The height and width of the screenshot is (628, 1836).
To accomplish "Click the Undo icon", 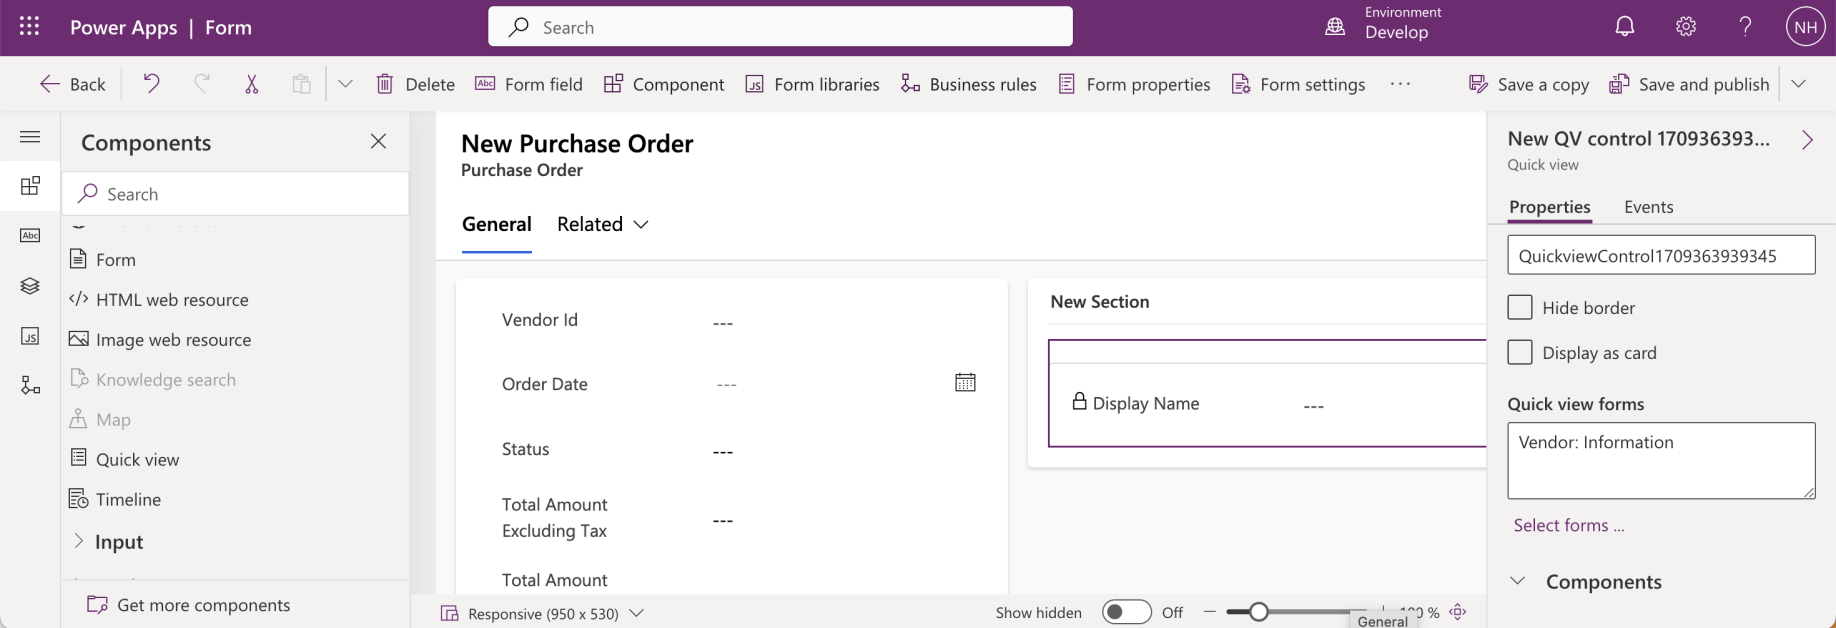I will coord(151,84).
